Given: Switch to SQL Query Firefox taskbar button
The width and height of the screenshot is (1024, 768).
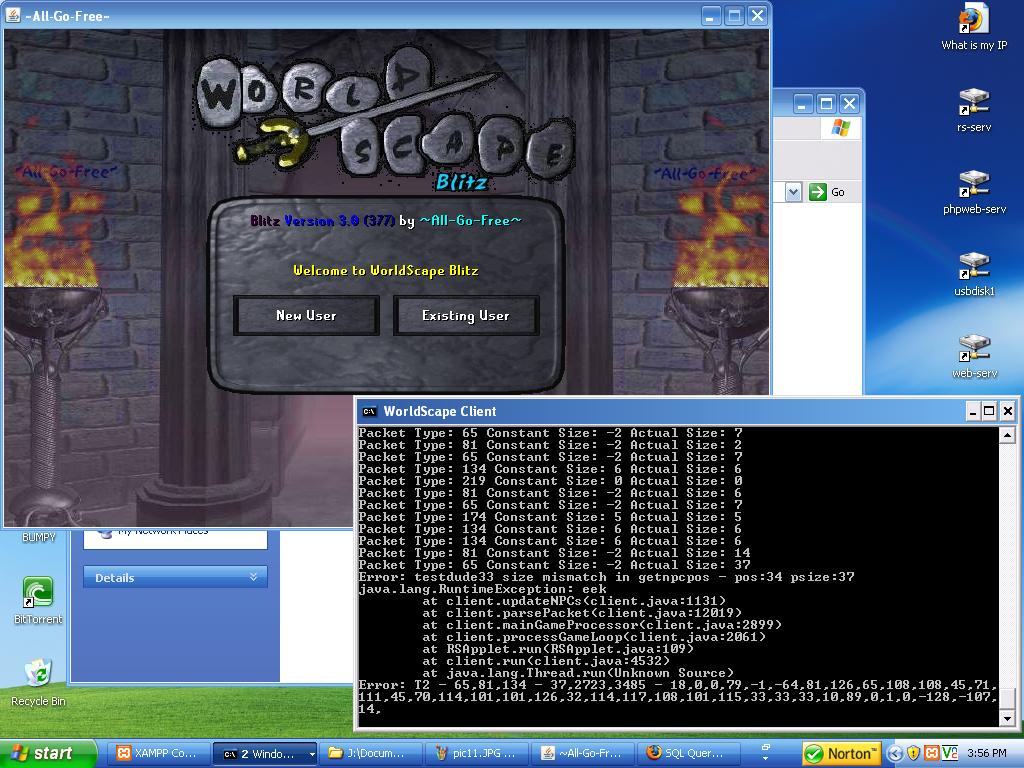Looking at the screenshot, I should point(688,753).
